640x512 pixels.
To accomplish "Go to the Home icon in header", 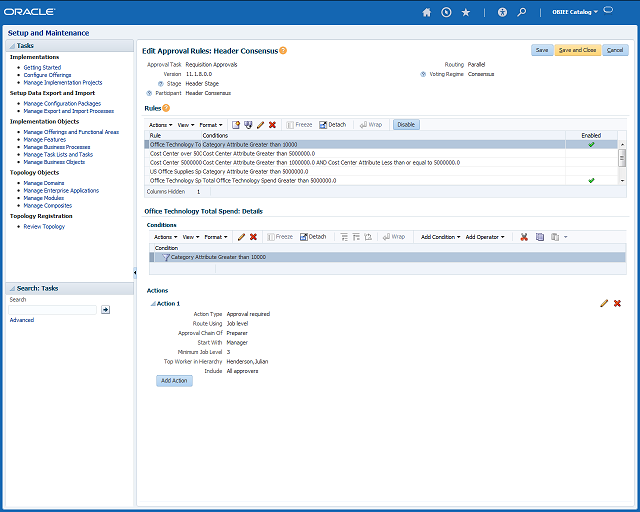I will 427,12.
